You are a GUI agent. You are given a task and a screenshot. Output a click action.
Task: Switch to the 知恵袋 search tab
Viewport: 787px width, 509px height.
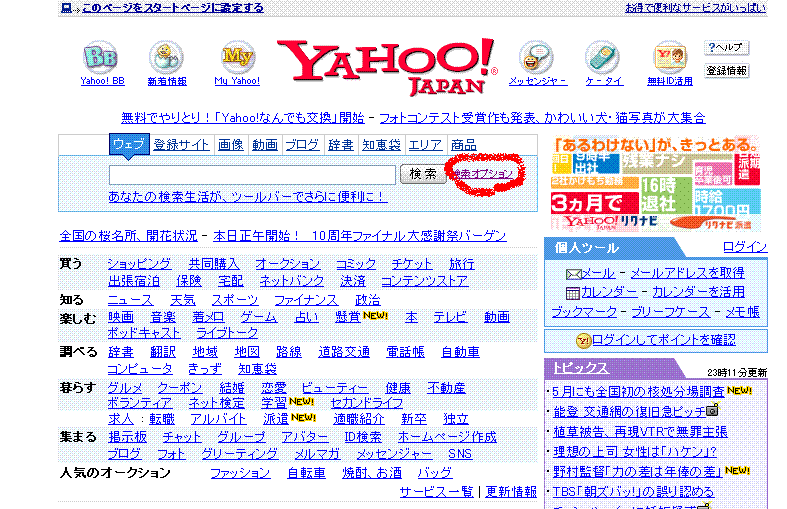coord(381,145)
